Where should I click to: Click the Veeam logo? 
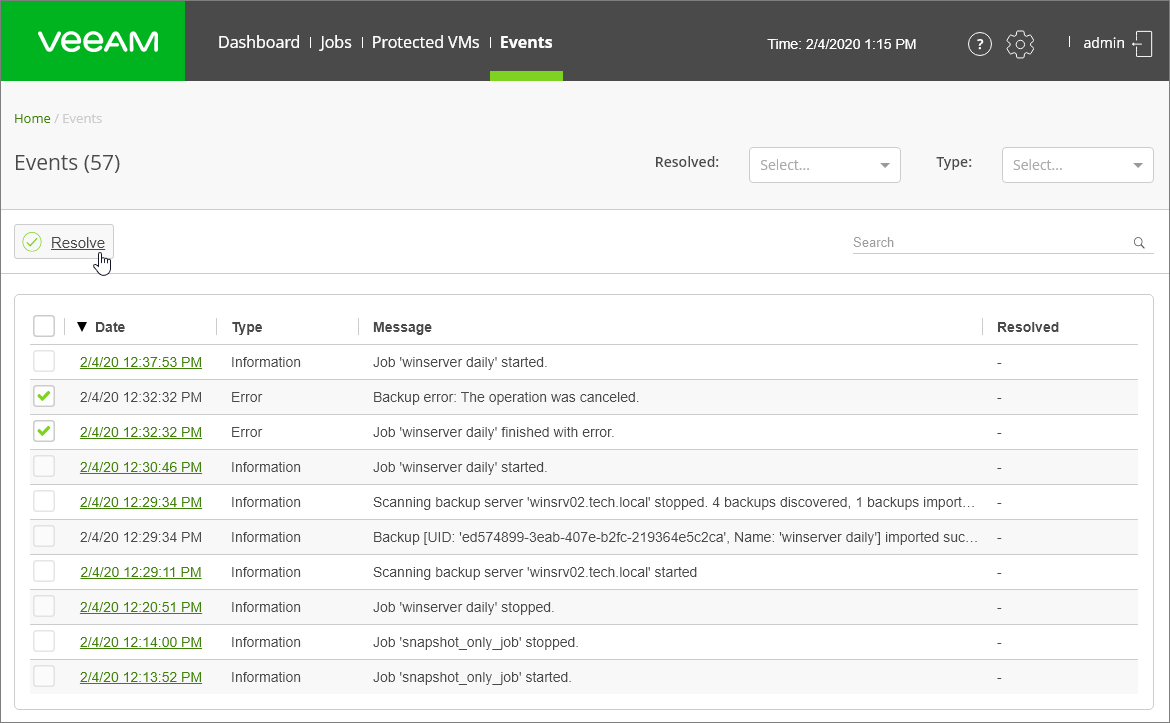pos(98,41)
